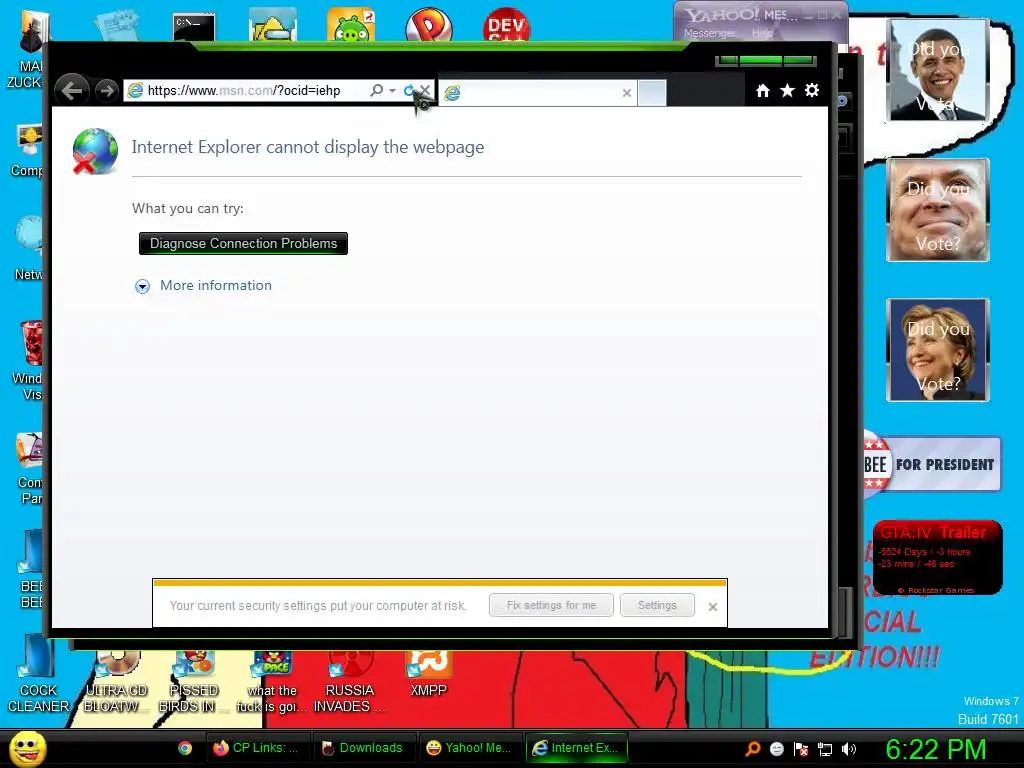Viewport: 1024px width, 768px height.
Task: Switch to Yahoo! Messenger taskbar button
Action: tap(470, 748)
